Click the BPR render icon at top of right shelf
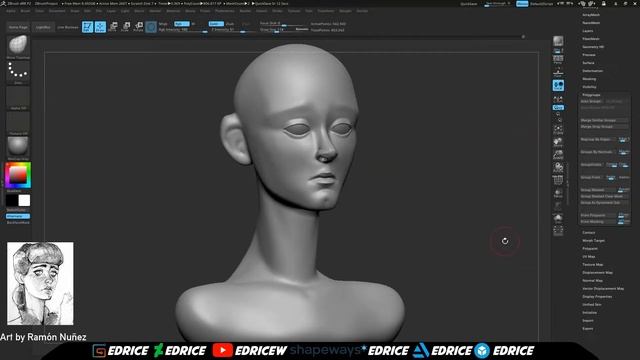This screenshot has width=640, height=360. pyautogui.click(x=558, y=41)
